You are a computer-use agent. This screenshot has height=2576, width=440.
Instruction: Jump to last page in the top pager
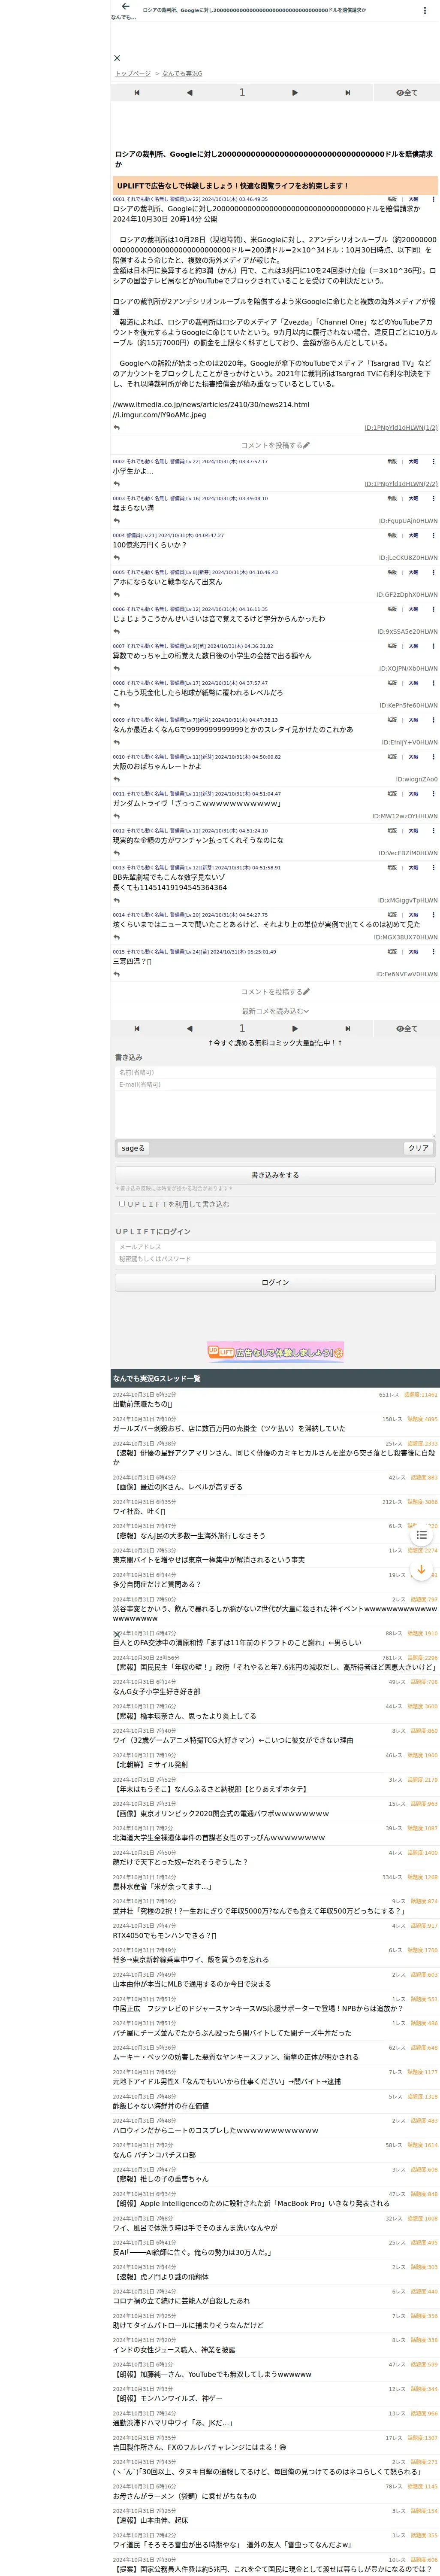(x=347, y=93)
